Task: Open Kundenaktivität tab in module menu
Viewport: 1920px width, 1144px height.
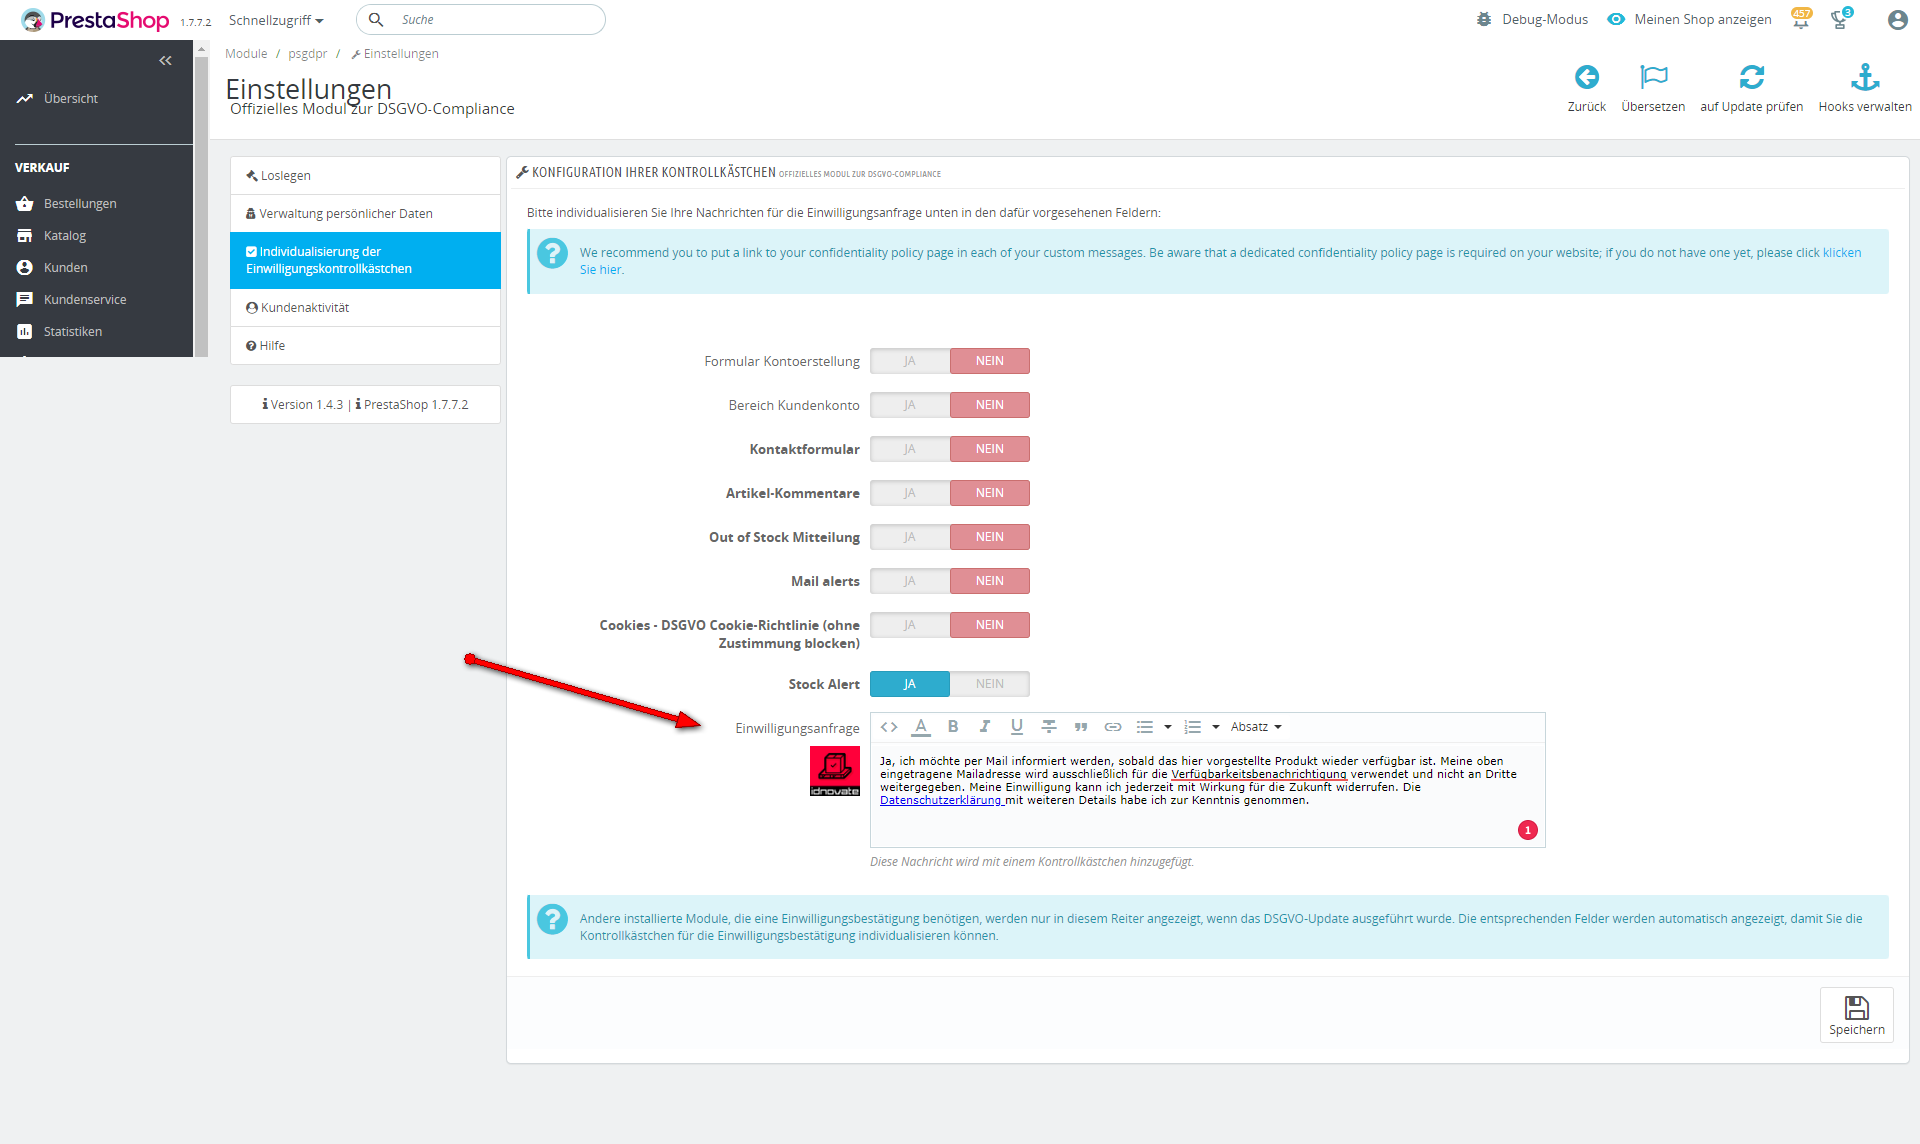Action: click(x=304, y=308)
